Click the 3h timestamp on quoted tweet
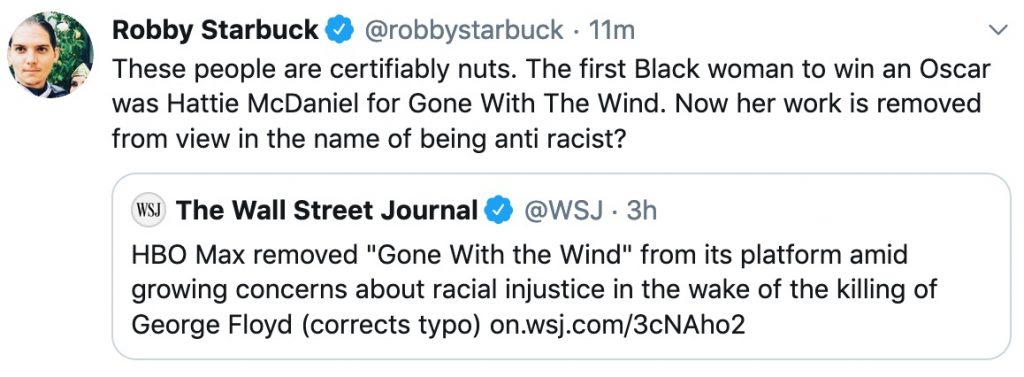Image resolution: width=1024 pixels, height=377 pixels. [x=641, y=211]
